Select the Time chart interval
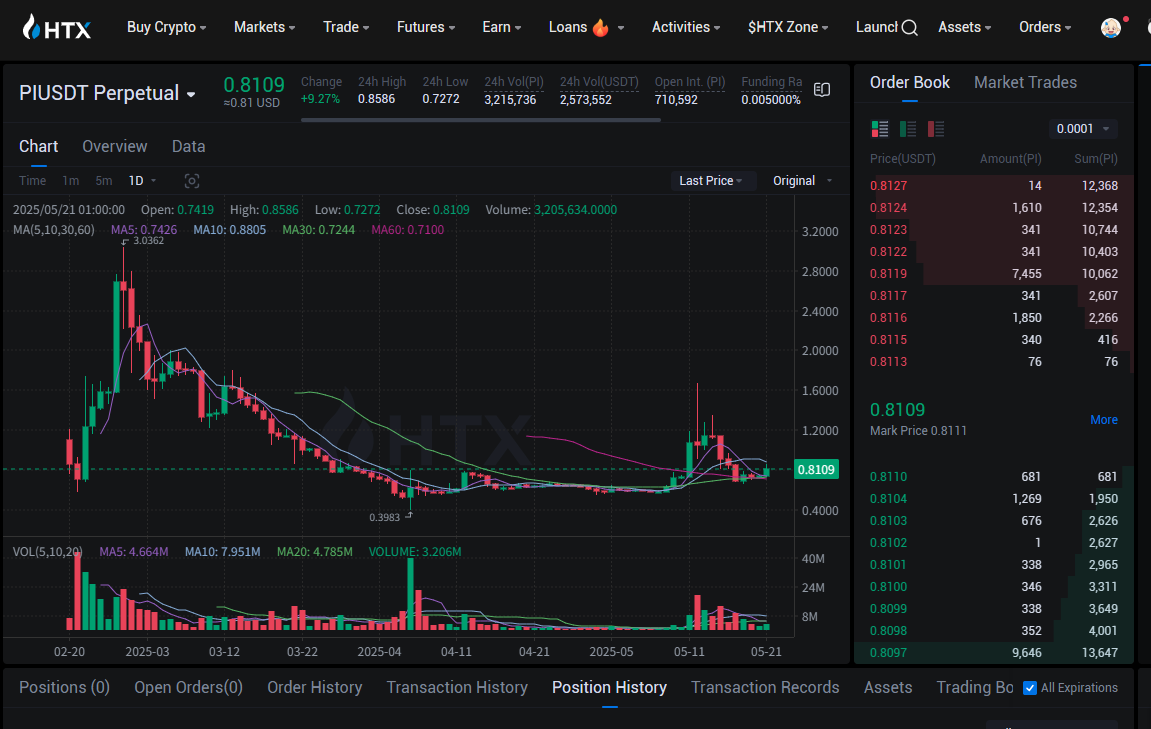Viewport: 1151px width, 729px height. (x=32, y=181)
